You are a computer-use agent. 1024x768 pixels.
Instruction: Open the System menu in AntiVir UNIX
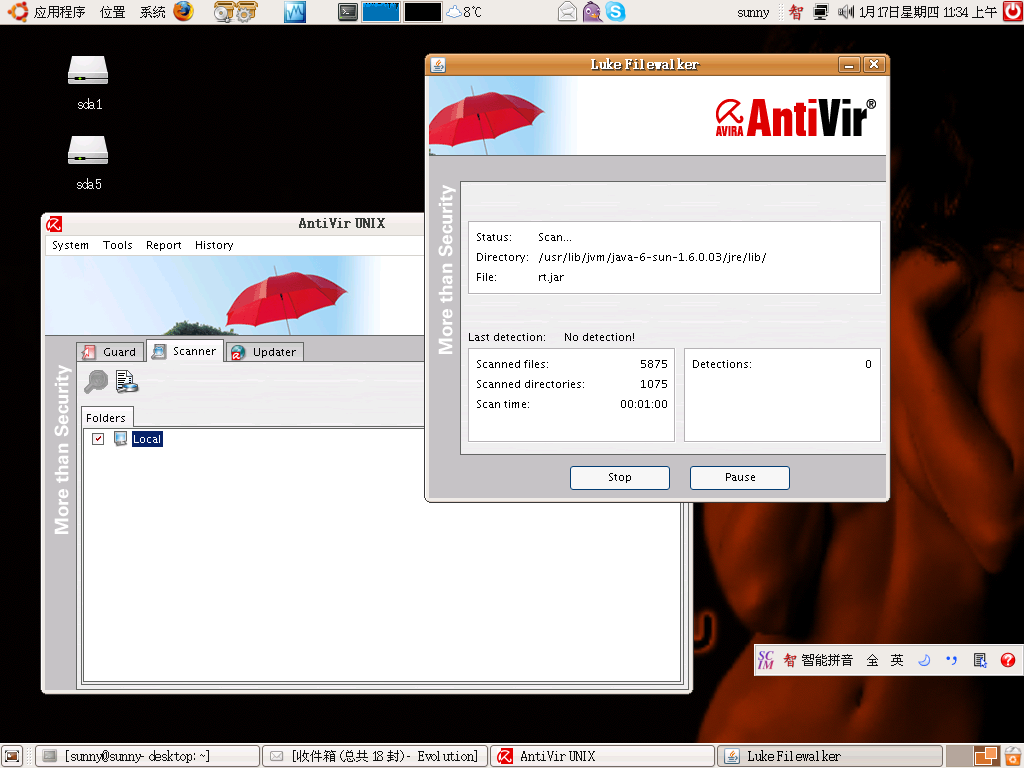71,245
